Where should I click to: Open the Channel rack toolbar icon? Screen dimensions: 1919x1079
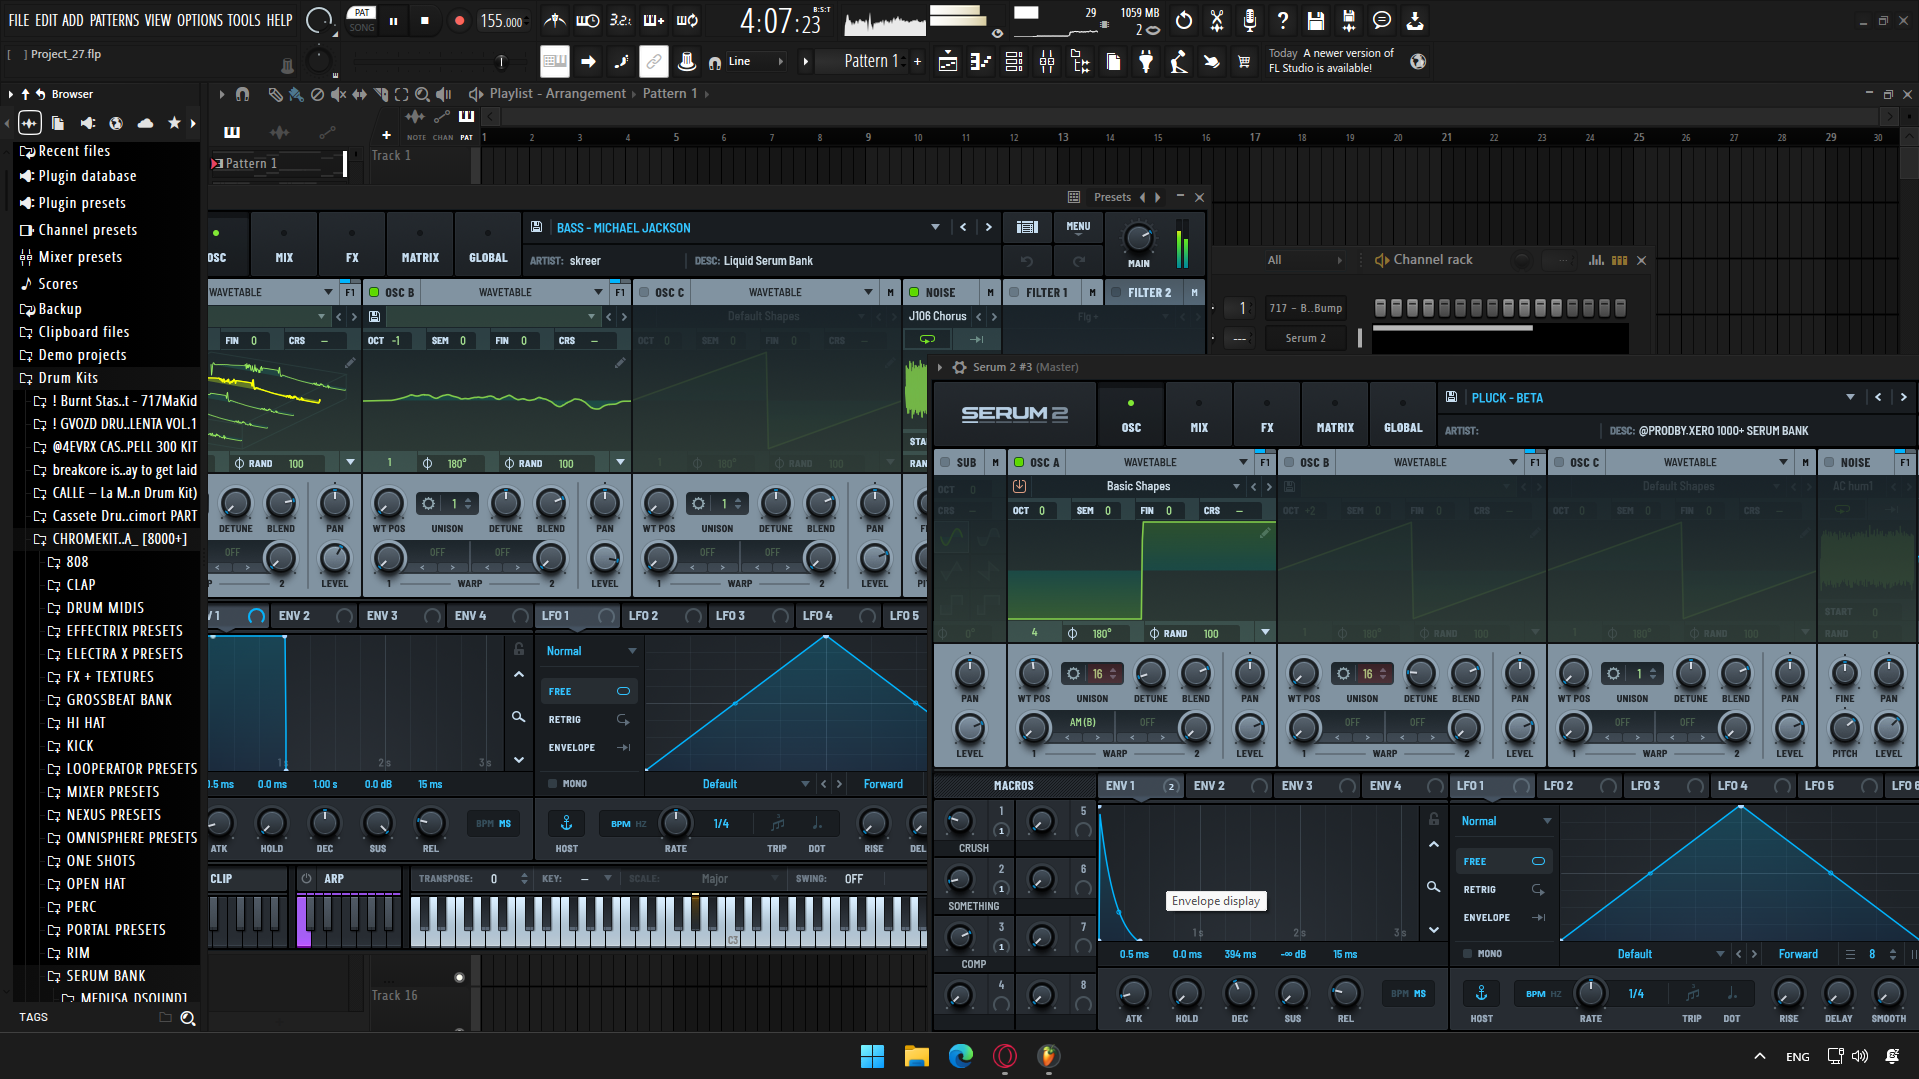(1014, 62)
